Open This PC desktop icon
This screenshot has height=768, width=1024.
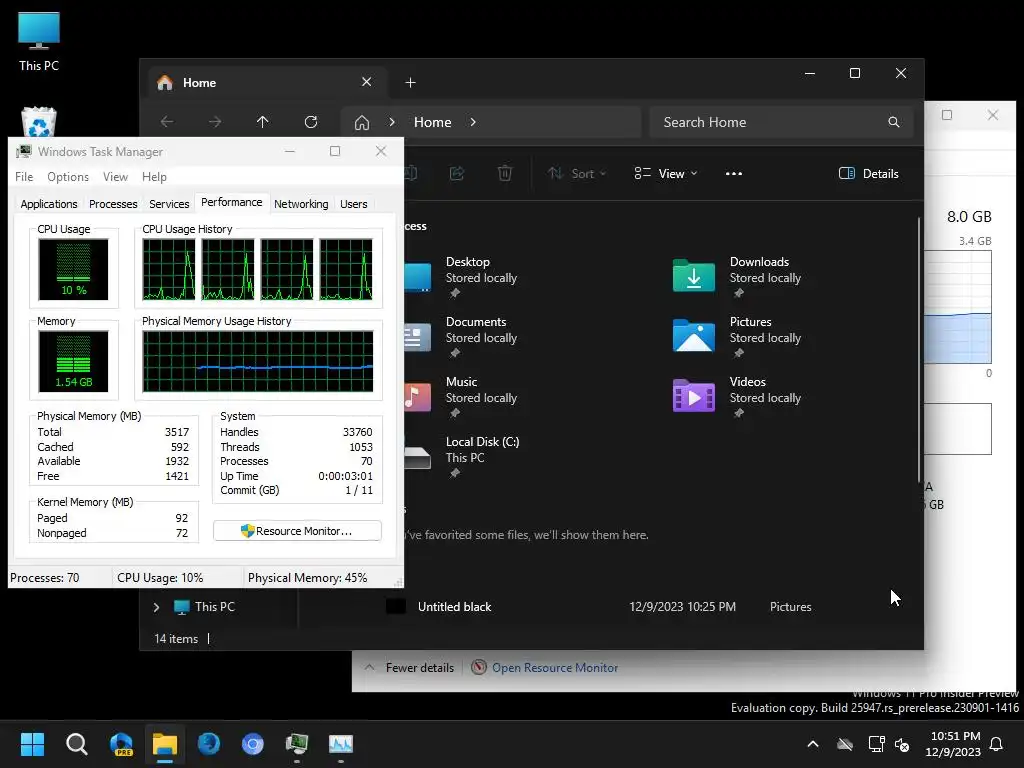(39, 41)
